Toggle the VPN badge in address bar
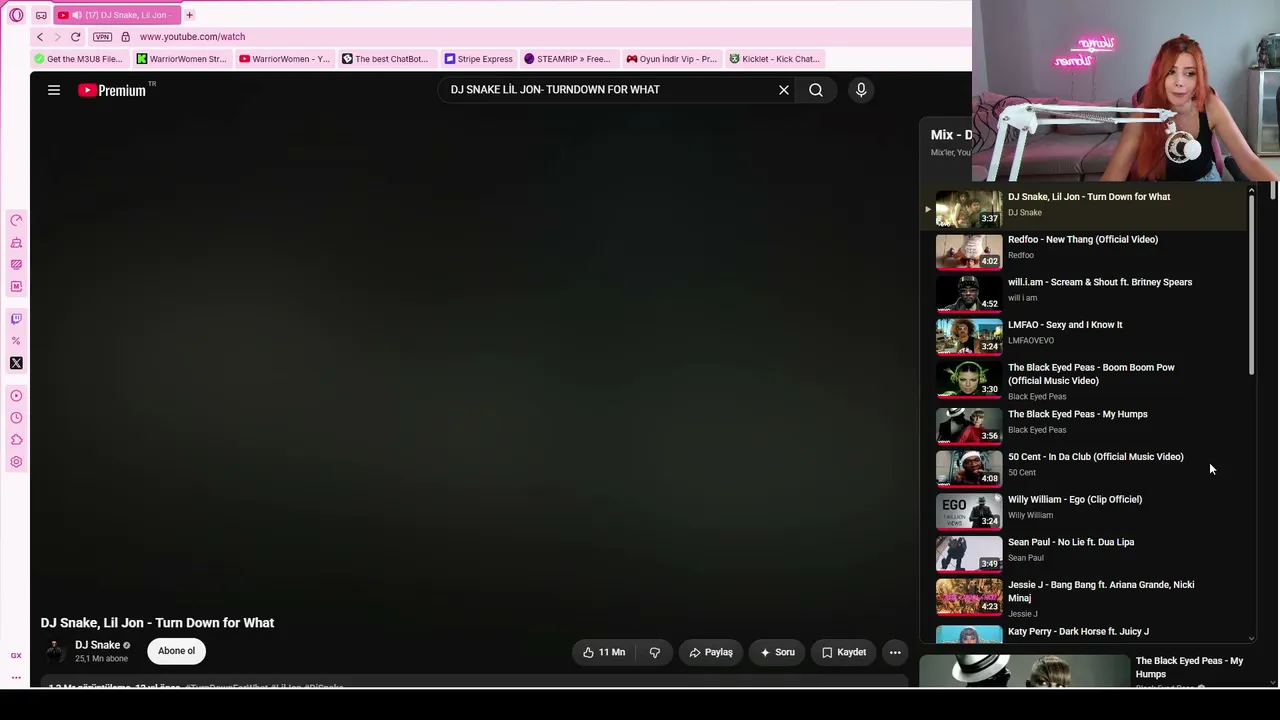This screenshot has height=720, width=1280. click(x=102, y=37)
